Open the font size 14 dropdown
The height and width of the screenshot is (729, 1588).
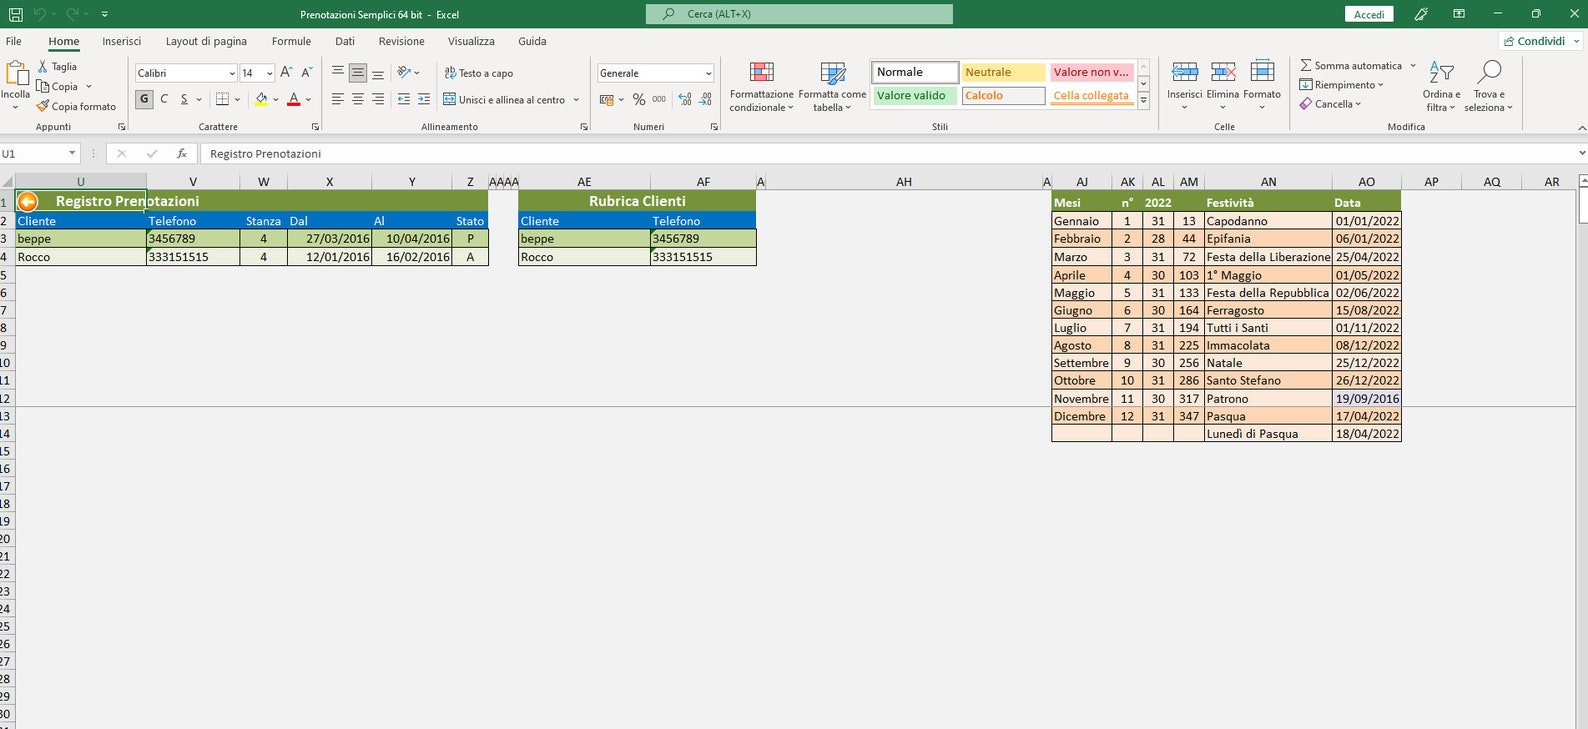click(x=270, y=73)
